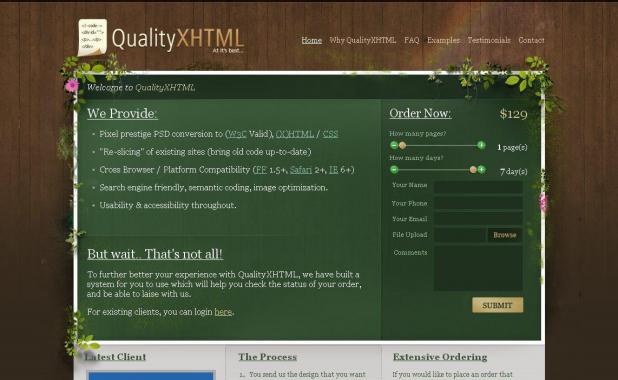The height and width of the screenshot is (380, 618).
Task: Click the '7 day(s)' value
Action: click(x=514, y=171)
